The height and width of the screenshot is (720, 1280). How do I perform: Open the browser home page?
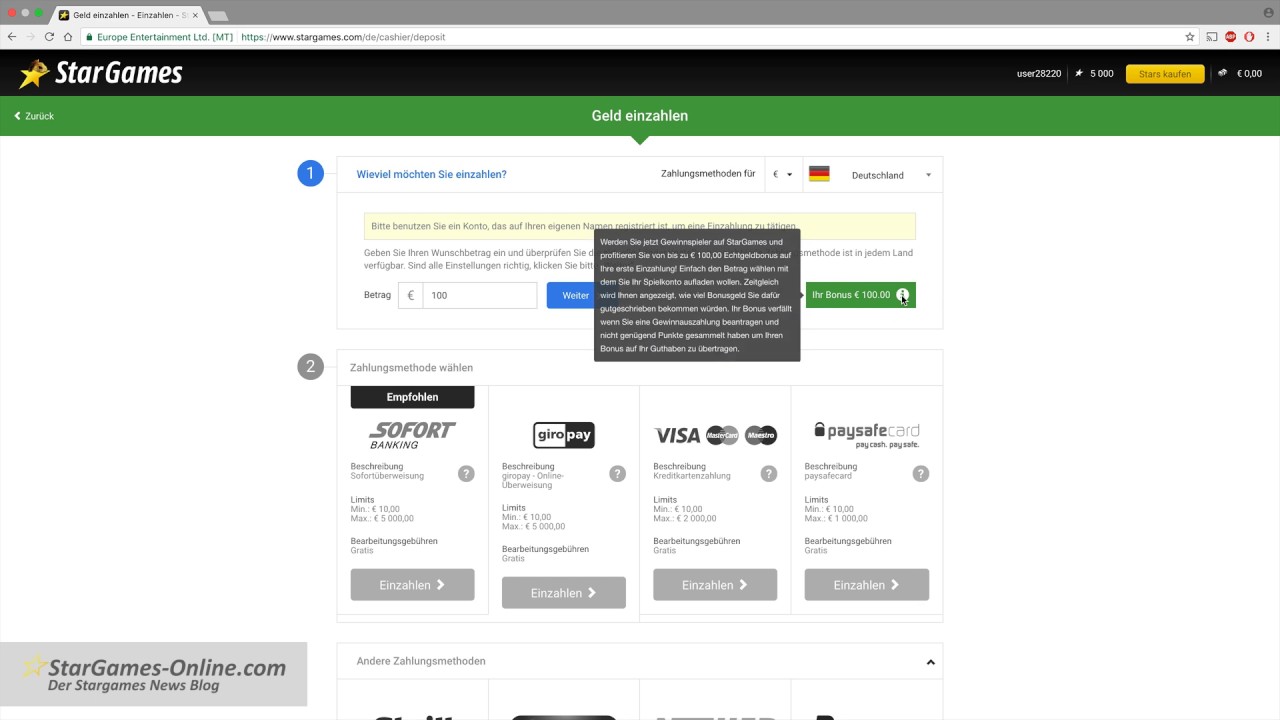pyautogui.click(x=68, y=37)
